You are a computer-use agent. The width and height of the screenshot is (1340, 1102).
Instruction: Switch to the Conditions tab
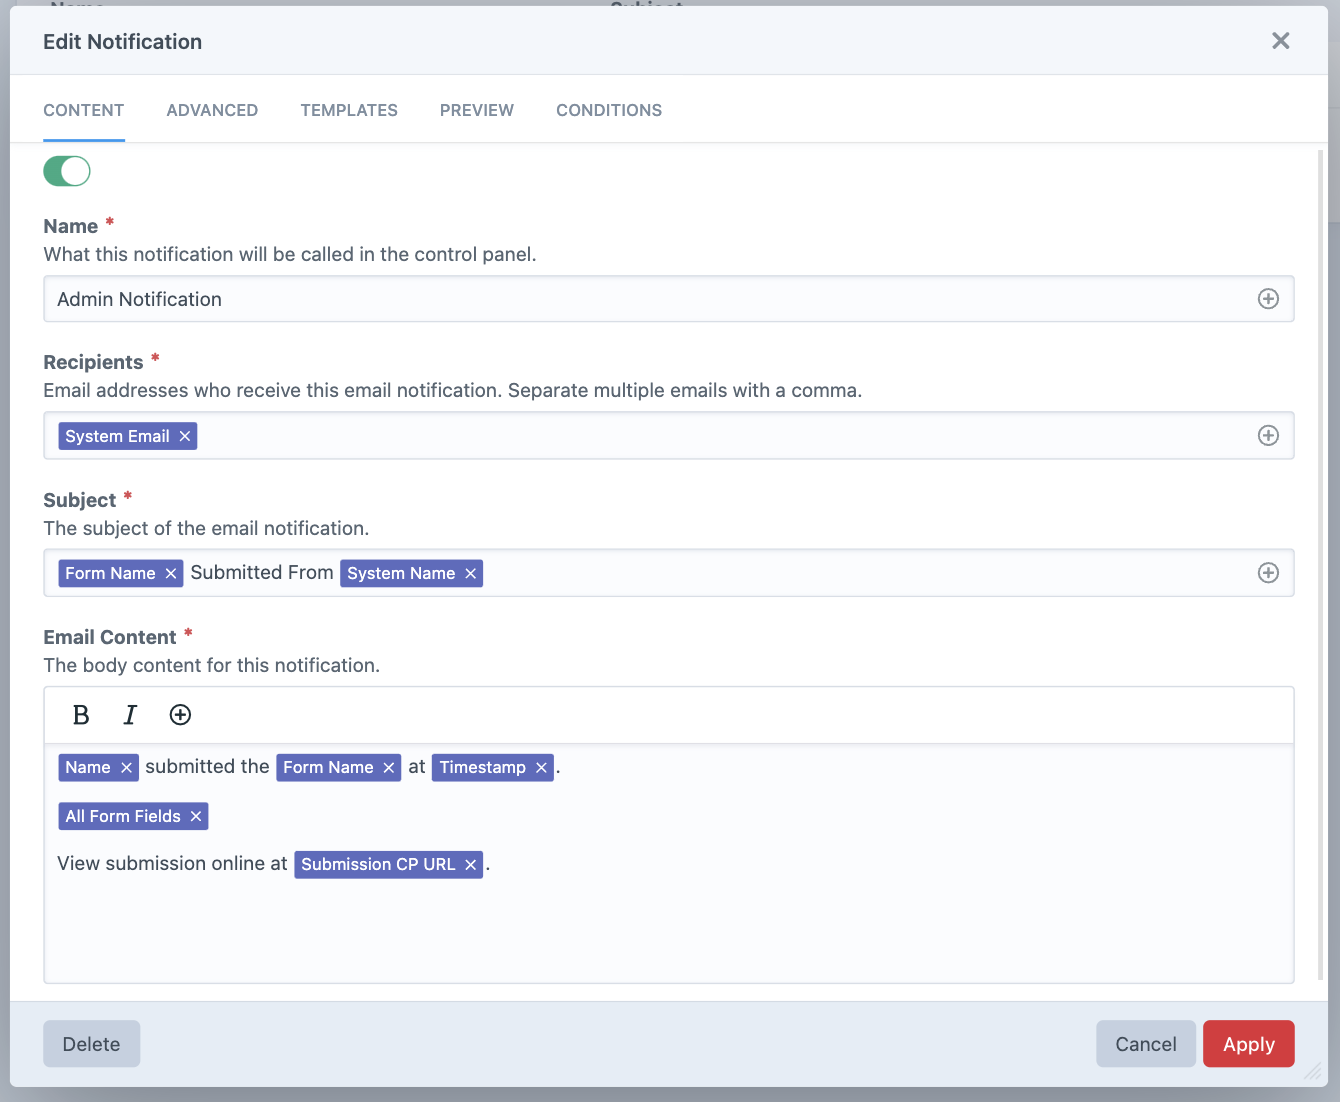pyautogui.click(x=609, y=110)
